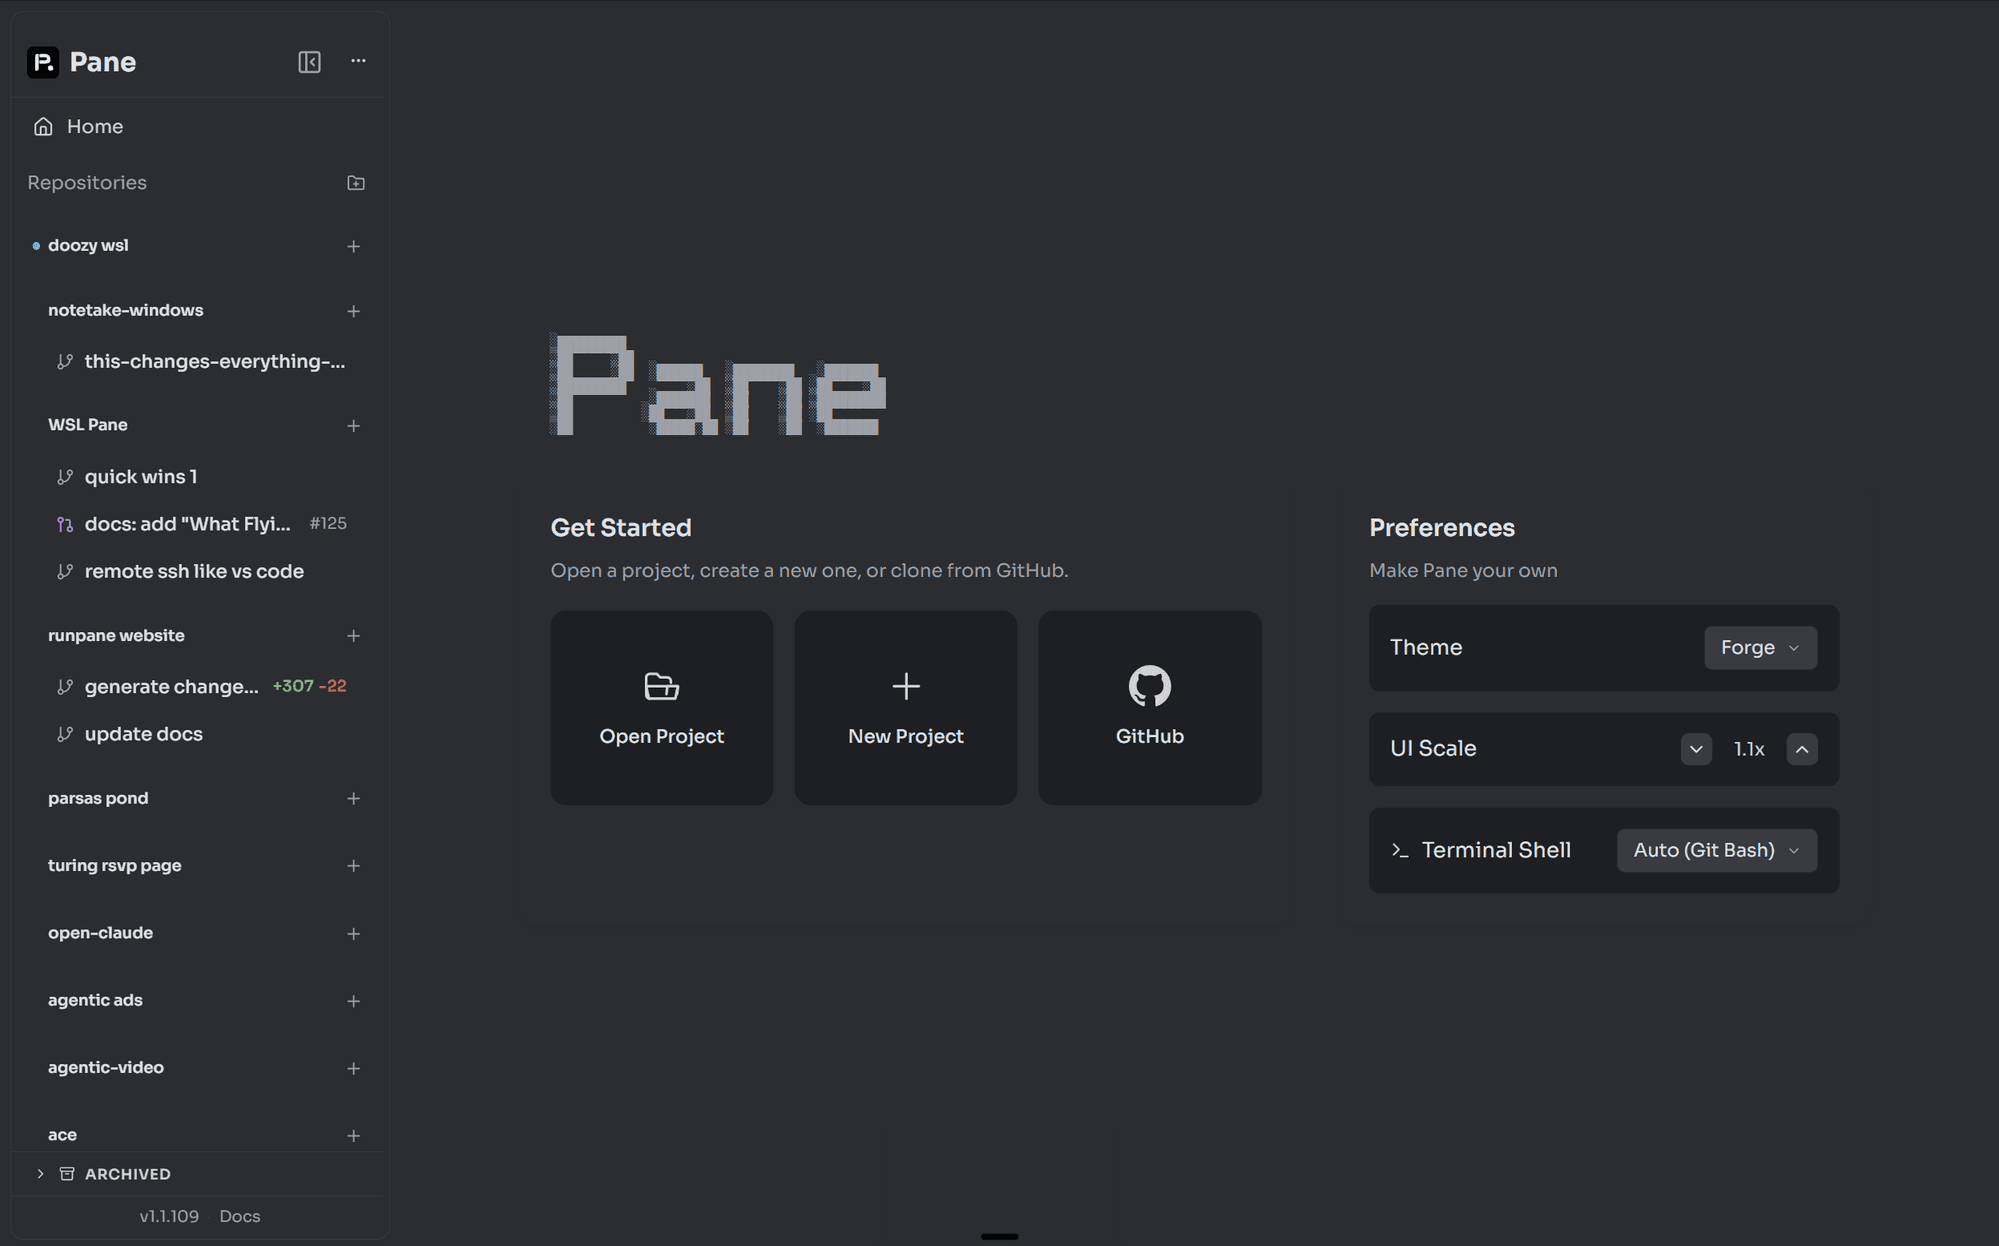Create new branch in runpane website
Viewport: 1999px width, 1246px height.
click(354, 636)
